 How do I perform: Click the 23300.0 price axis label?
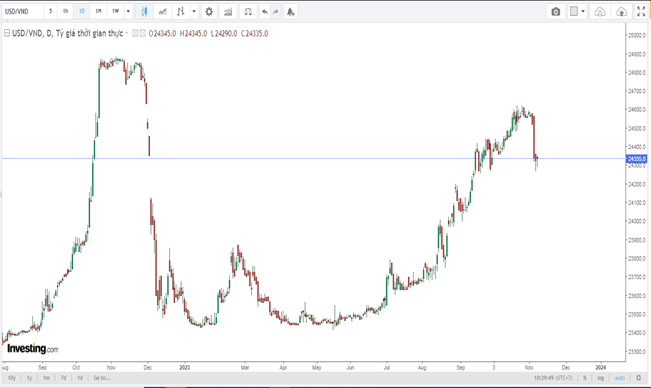pos(637,351)
